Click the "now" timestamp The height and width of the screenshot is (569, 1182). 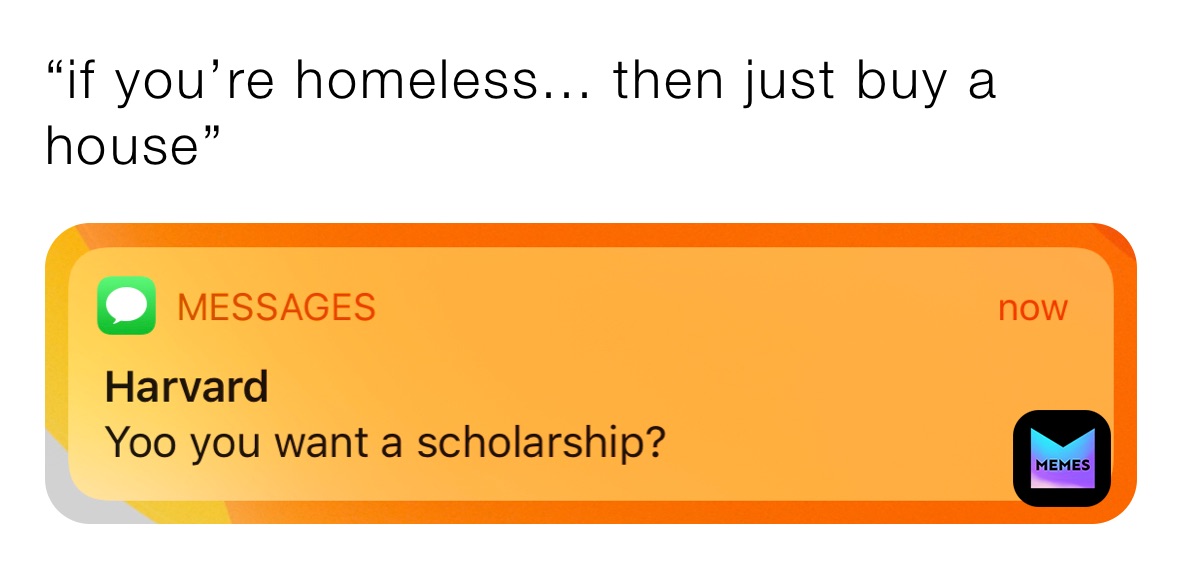[x=1032, y=308]
